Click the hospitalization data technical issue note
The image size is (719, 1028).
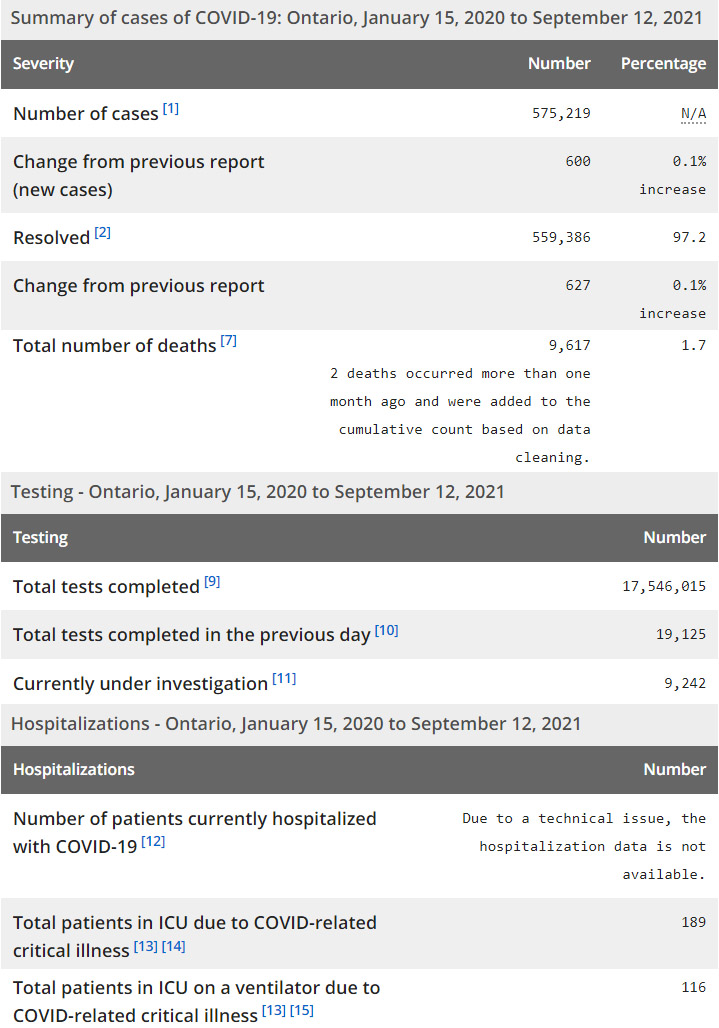(x=584, y=846)
